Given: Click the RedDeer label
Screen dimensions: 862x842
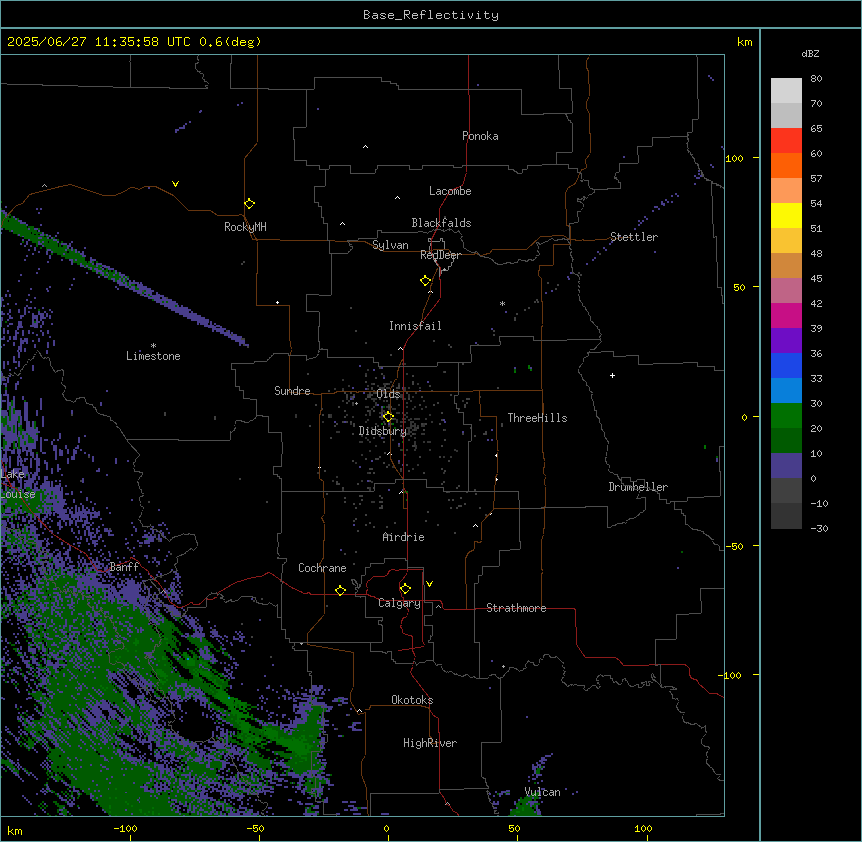Looking at the screenshot, I should pos(440,255).
